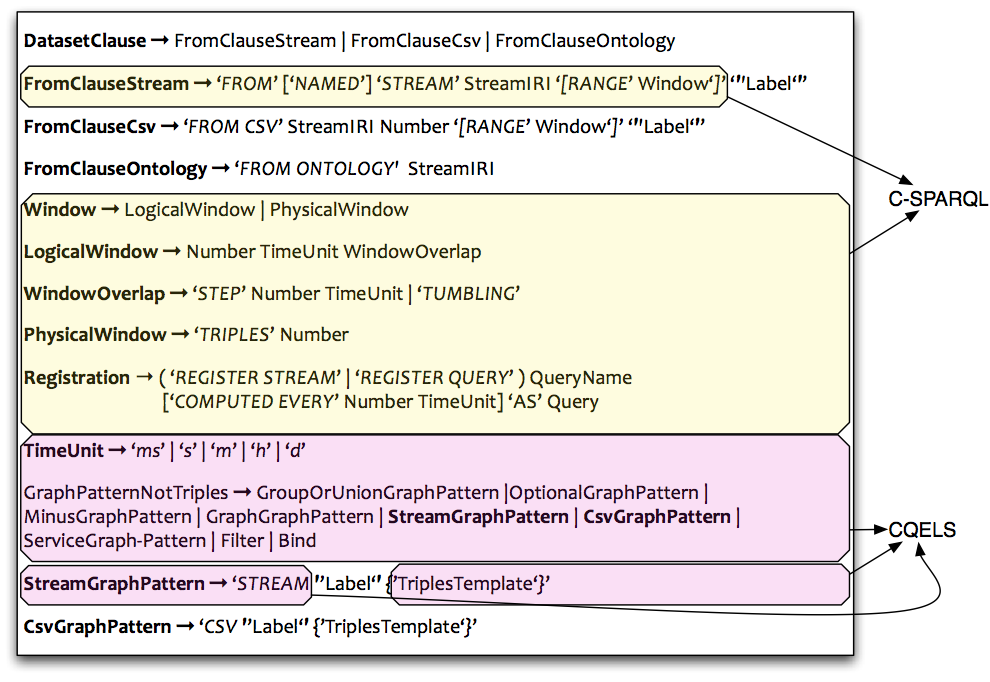Select the DatasetClause rule name

tap(84, 41)
